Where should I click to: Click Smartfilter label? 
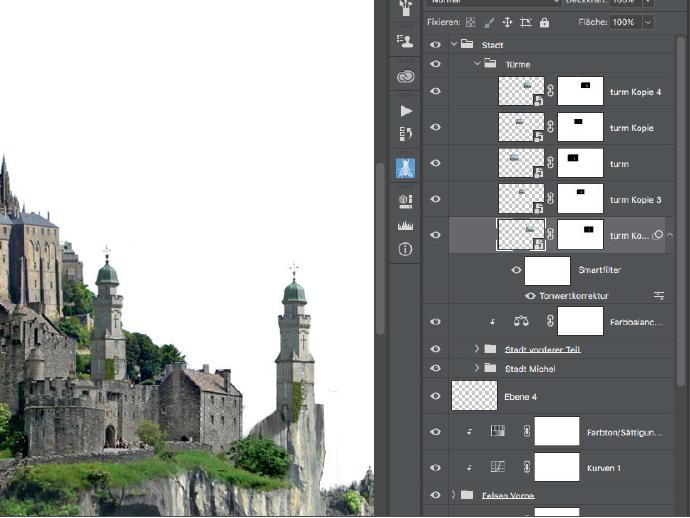coord(599,270)
